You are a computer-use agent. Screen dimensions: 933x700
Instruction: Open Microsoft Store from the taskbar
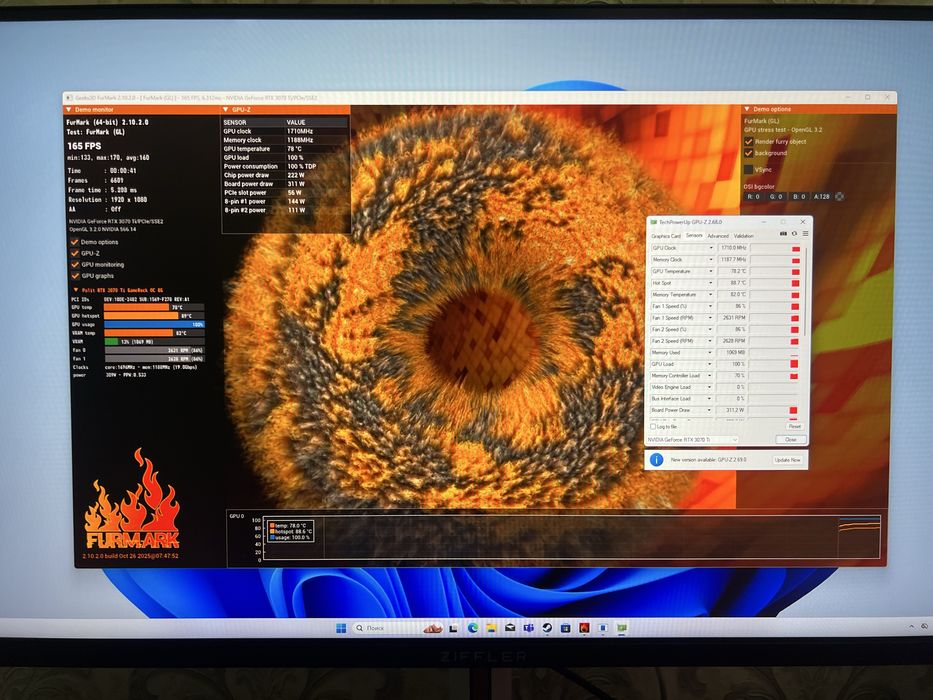coord(565,628)
